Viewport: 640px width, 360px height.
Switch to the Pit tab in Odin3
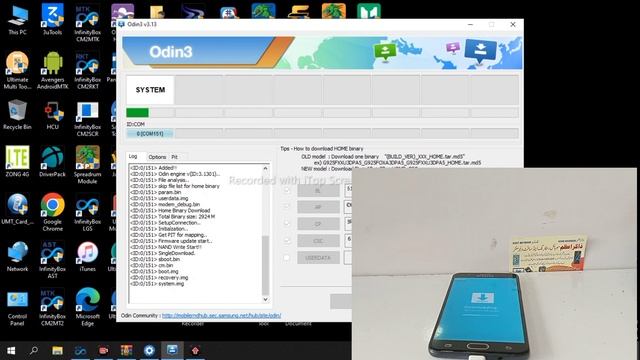174,157
